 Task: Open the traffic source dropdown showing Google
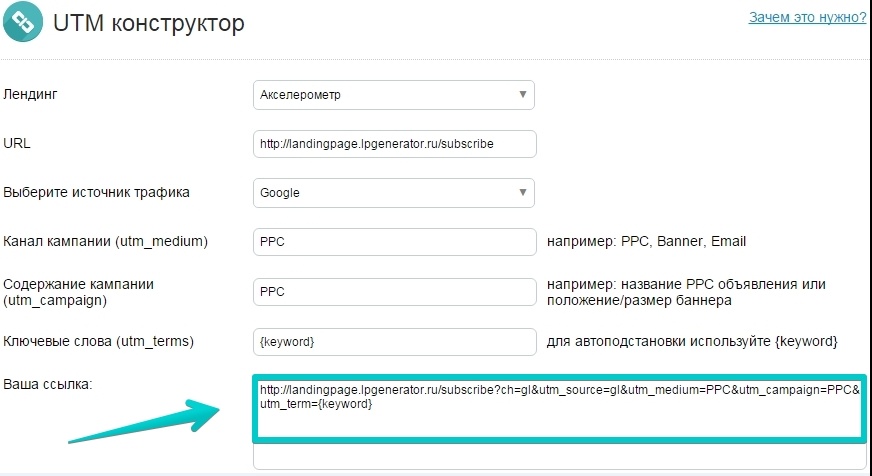pyautogui.click(x=394, y=192)
